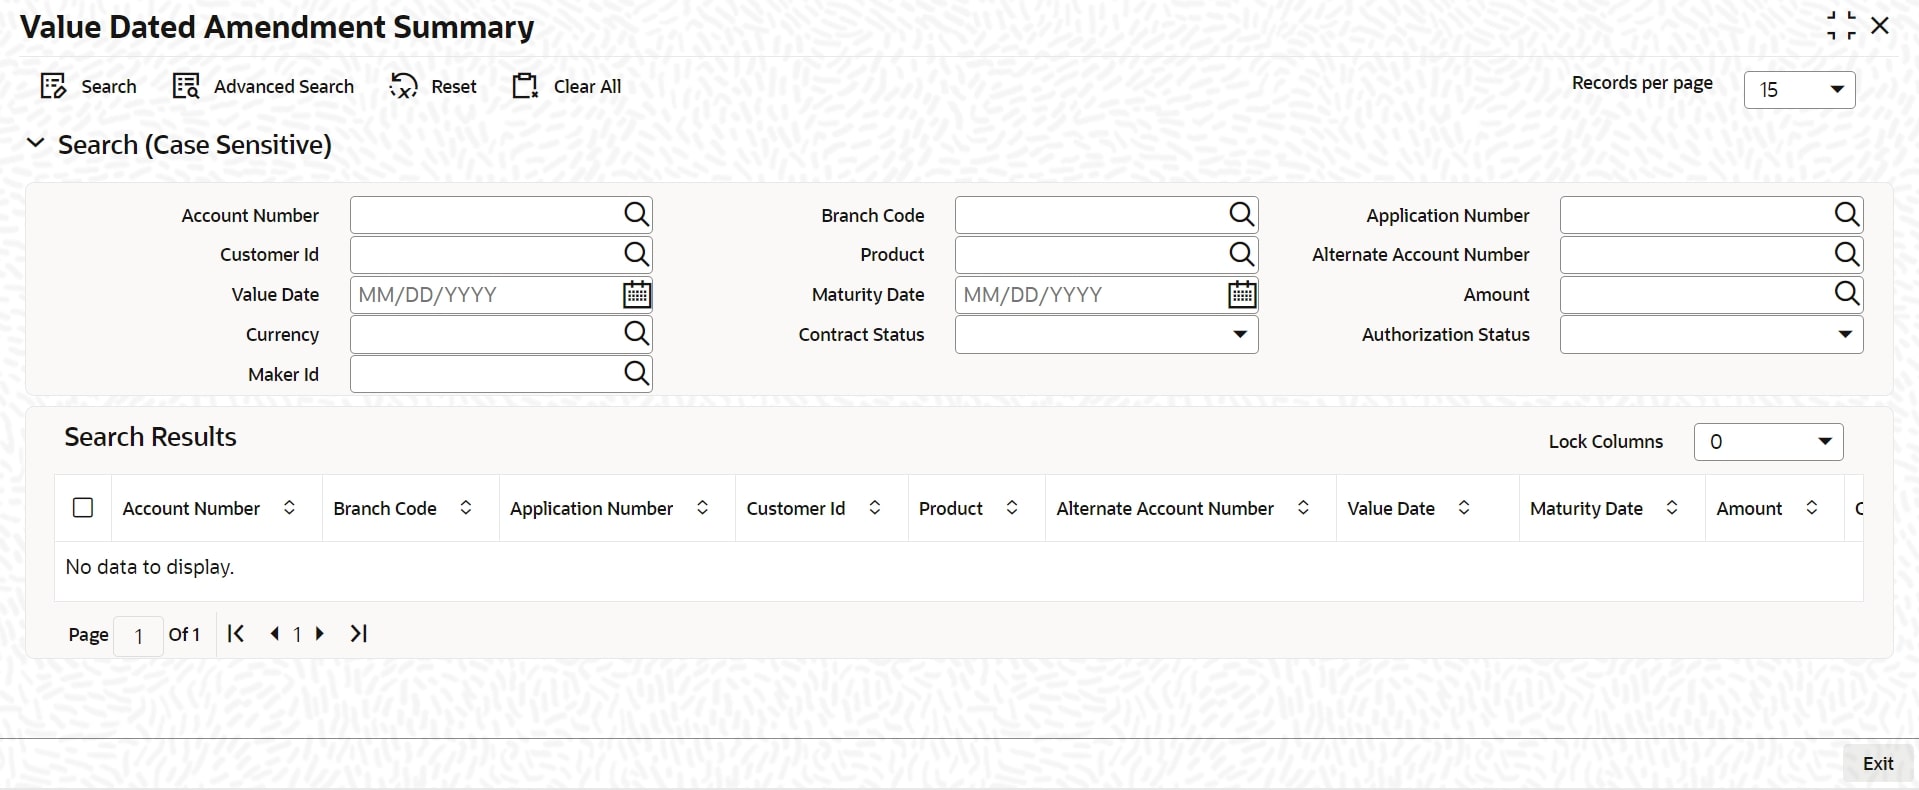This screenshot has width=1919, height=790.
Task: Open the Lock Columns dropdown
Action: [1768, 442]
